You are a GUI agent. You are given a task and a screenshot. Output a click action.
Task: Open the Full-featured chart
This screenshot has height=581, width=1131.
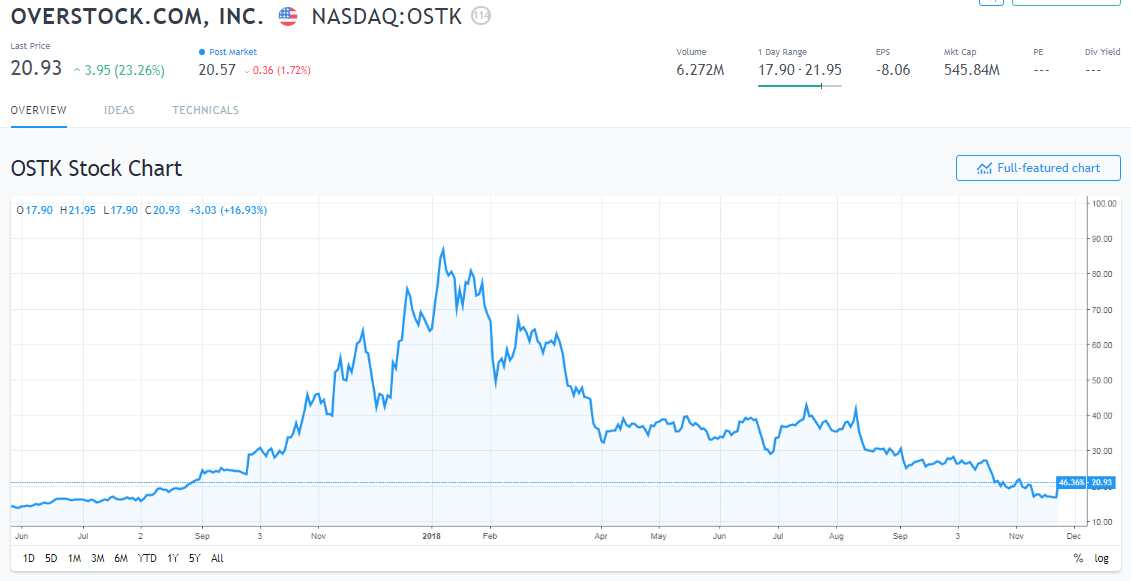tap(1038, 168)
